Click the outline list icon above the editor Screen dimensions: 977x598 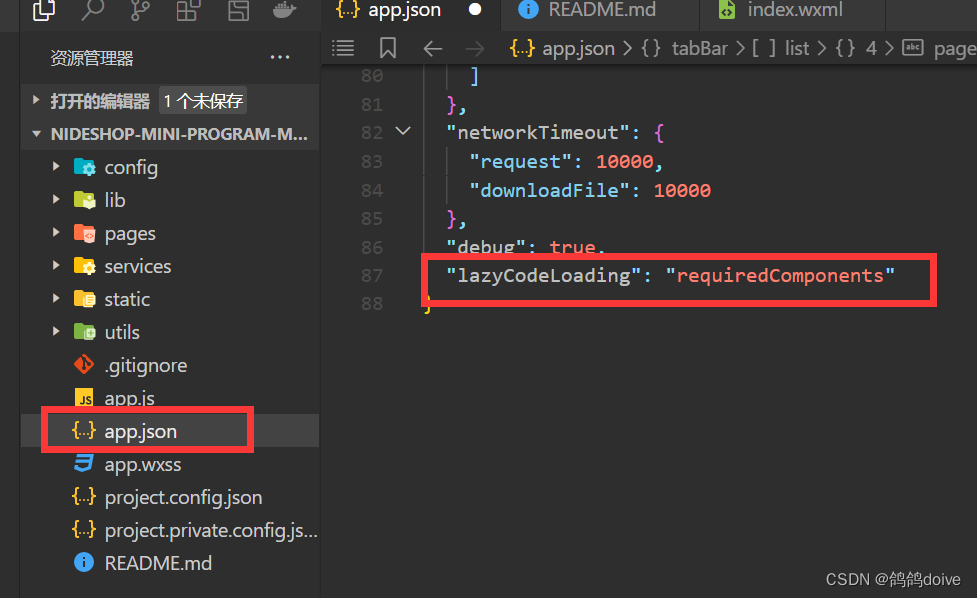coord(342,47)
